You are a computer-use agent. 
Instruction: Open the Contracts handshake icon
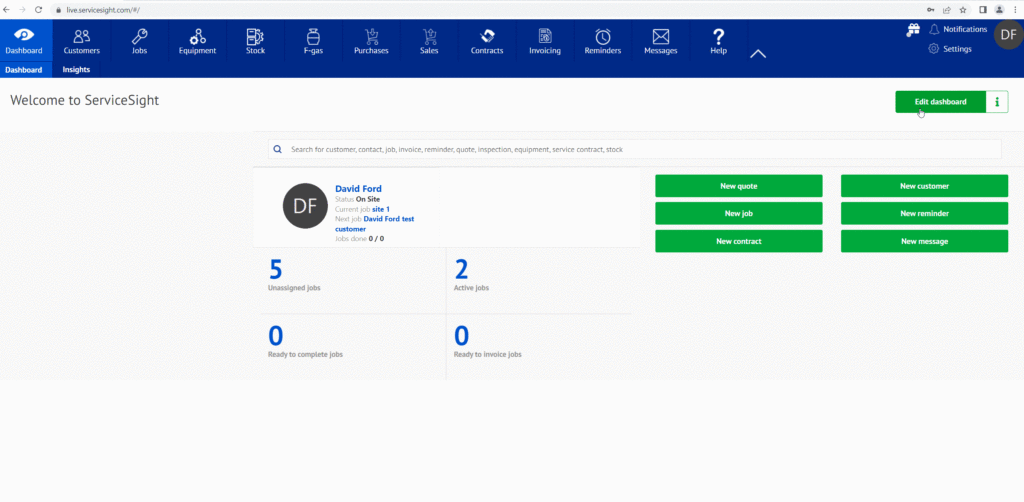click(487, 36)
